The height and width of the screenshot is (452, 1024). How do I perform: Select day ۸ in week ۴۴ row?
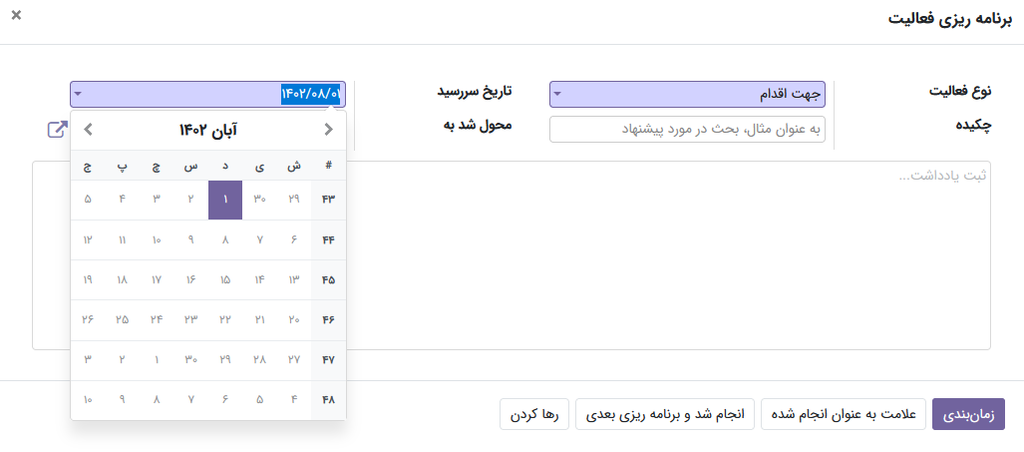[225, 240]
